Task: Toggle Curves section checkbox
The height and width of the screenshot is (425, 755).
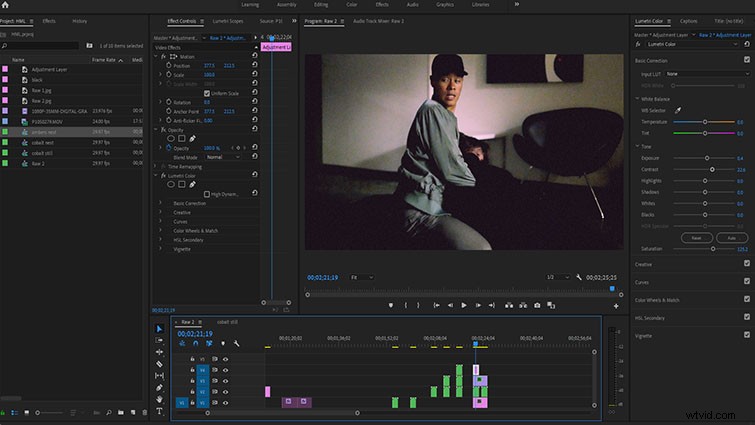Action: (747, 281)
